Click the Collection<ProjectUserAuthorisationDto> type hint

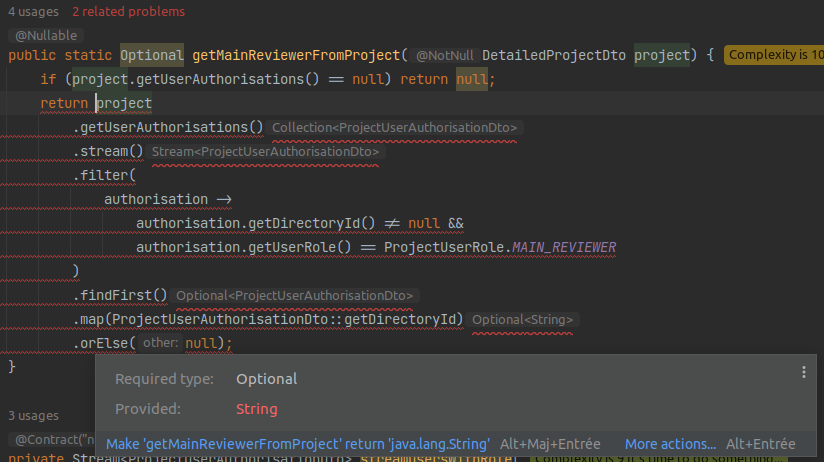[394, 128]
